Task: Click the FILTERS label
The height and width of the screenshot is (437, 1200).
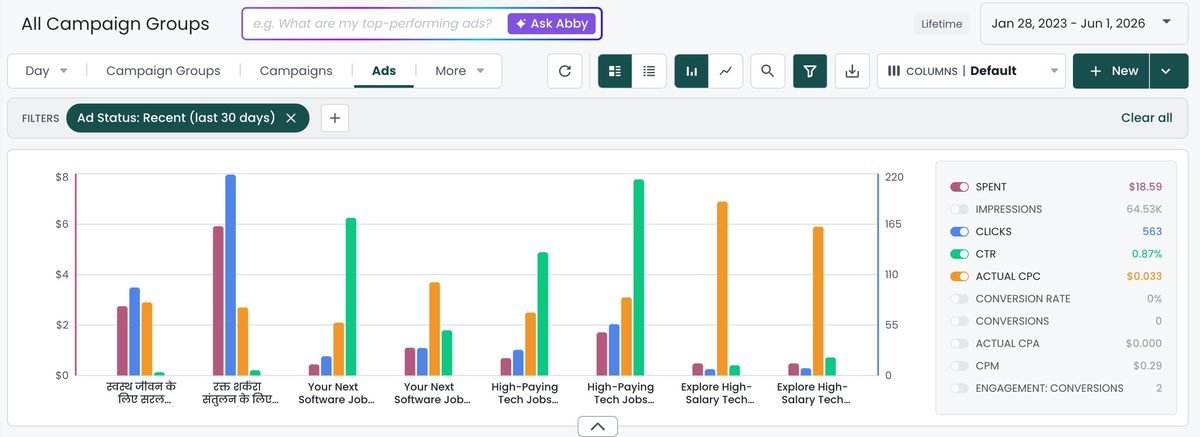Action: (x=40, y=118)
